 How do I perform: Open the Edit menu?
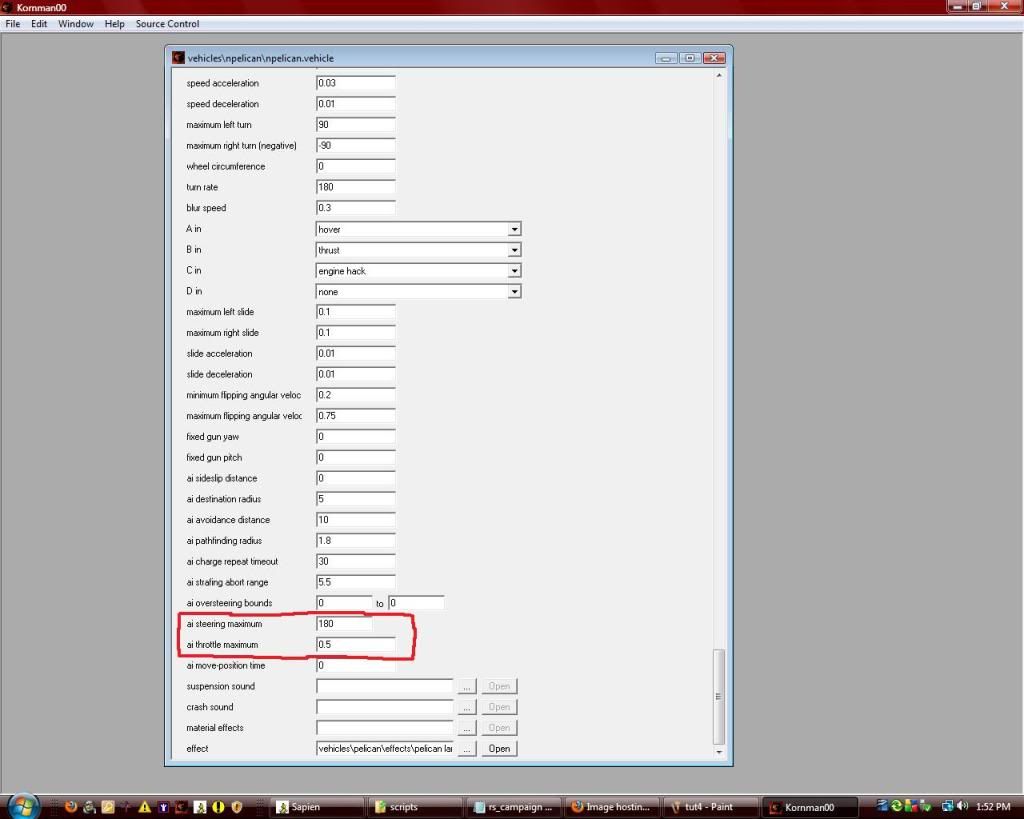click(39, 24)
